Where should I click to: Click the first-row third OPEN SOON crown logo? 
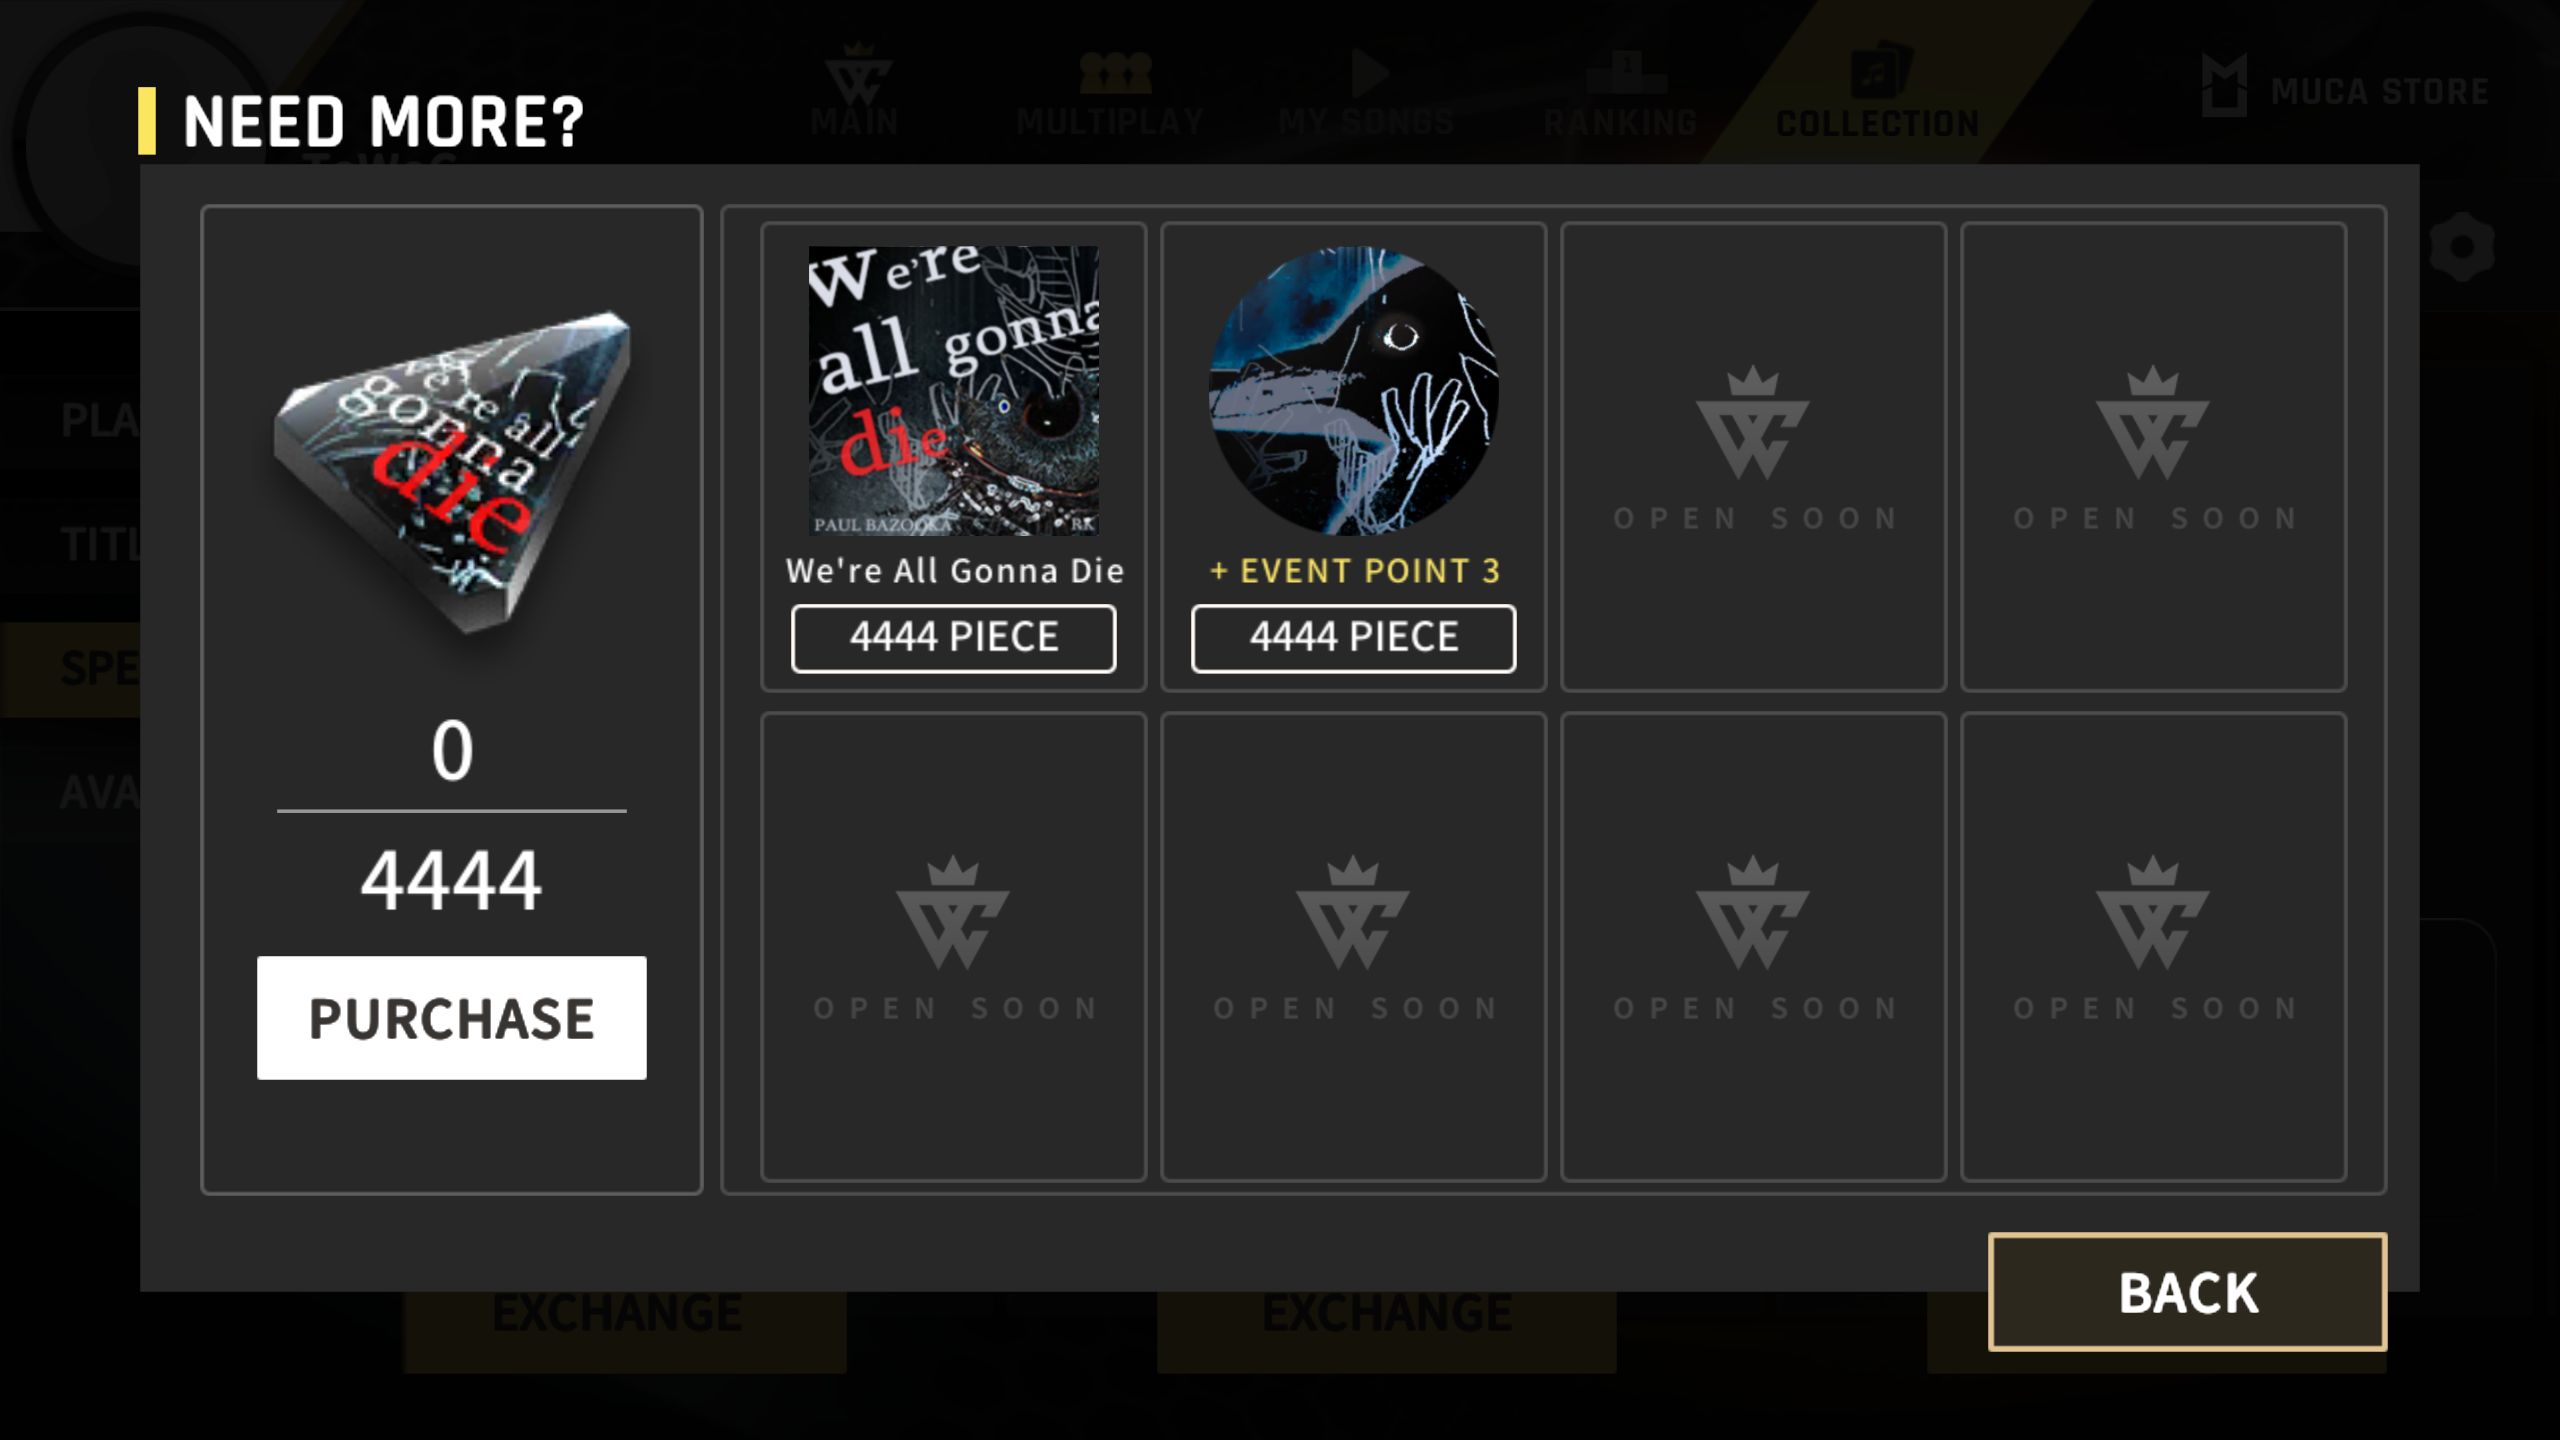pyautogui.click(x=1753, y=423)
